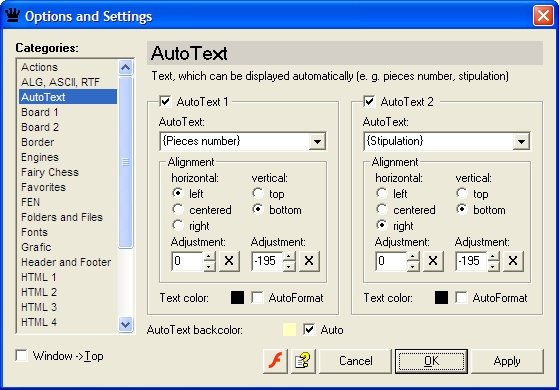Viewport: 559px width, 390px height.
Task: Click the spinner arrows of AutoText 1 vertical adjustment
Action: (289, 261)
